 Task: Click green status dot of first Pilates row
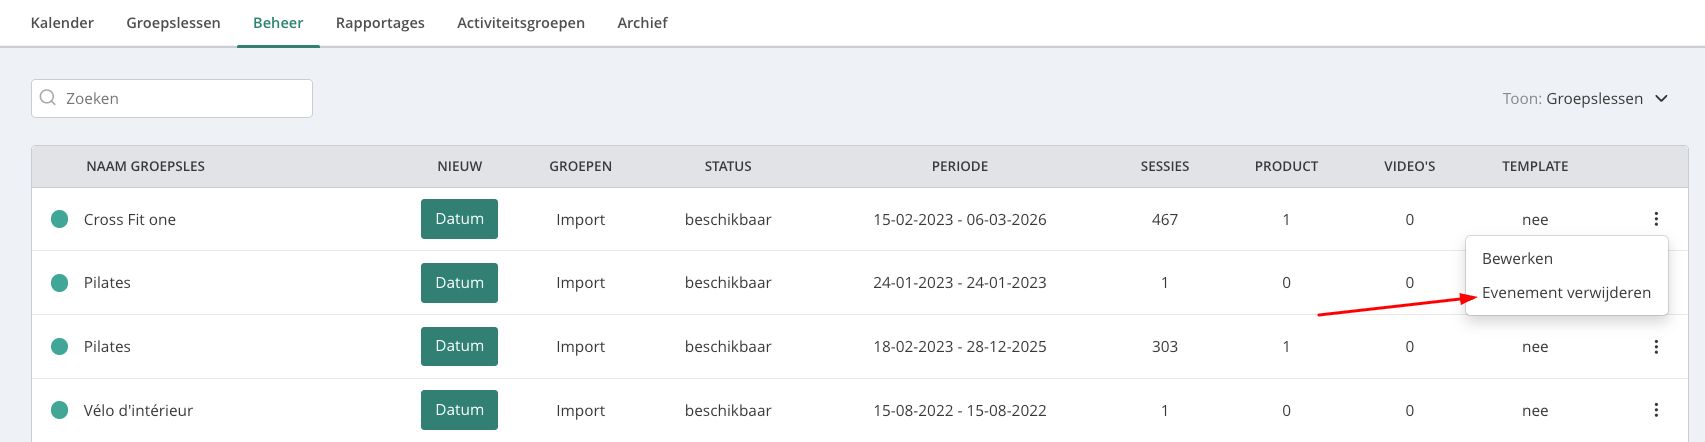[60, 283]
